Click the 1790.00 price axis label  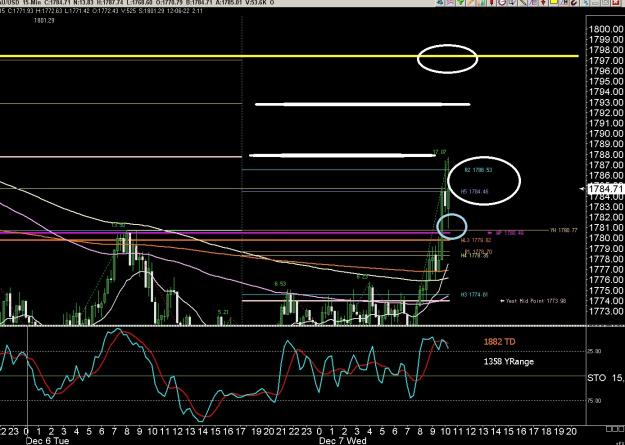point(606,134)
